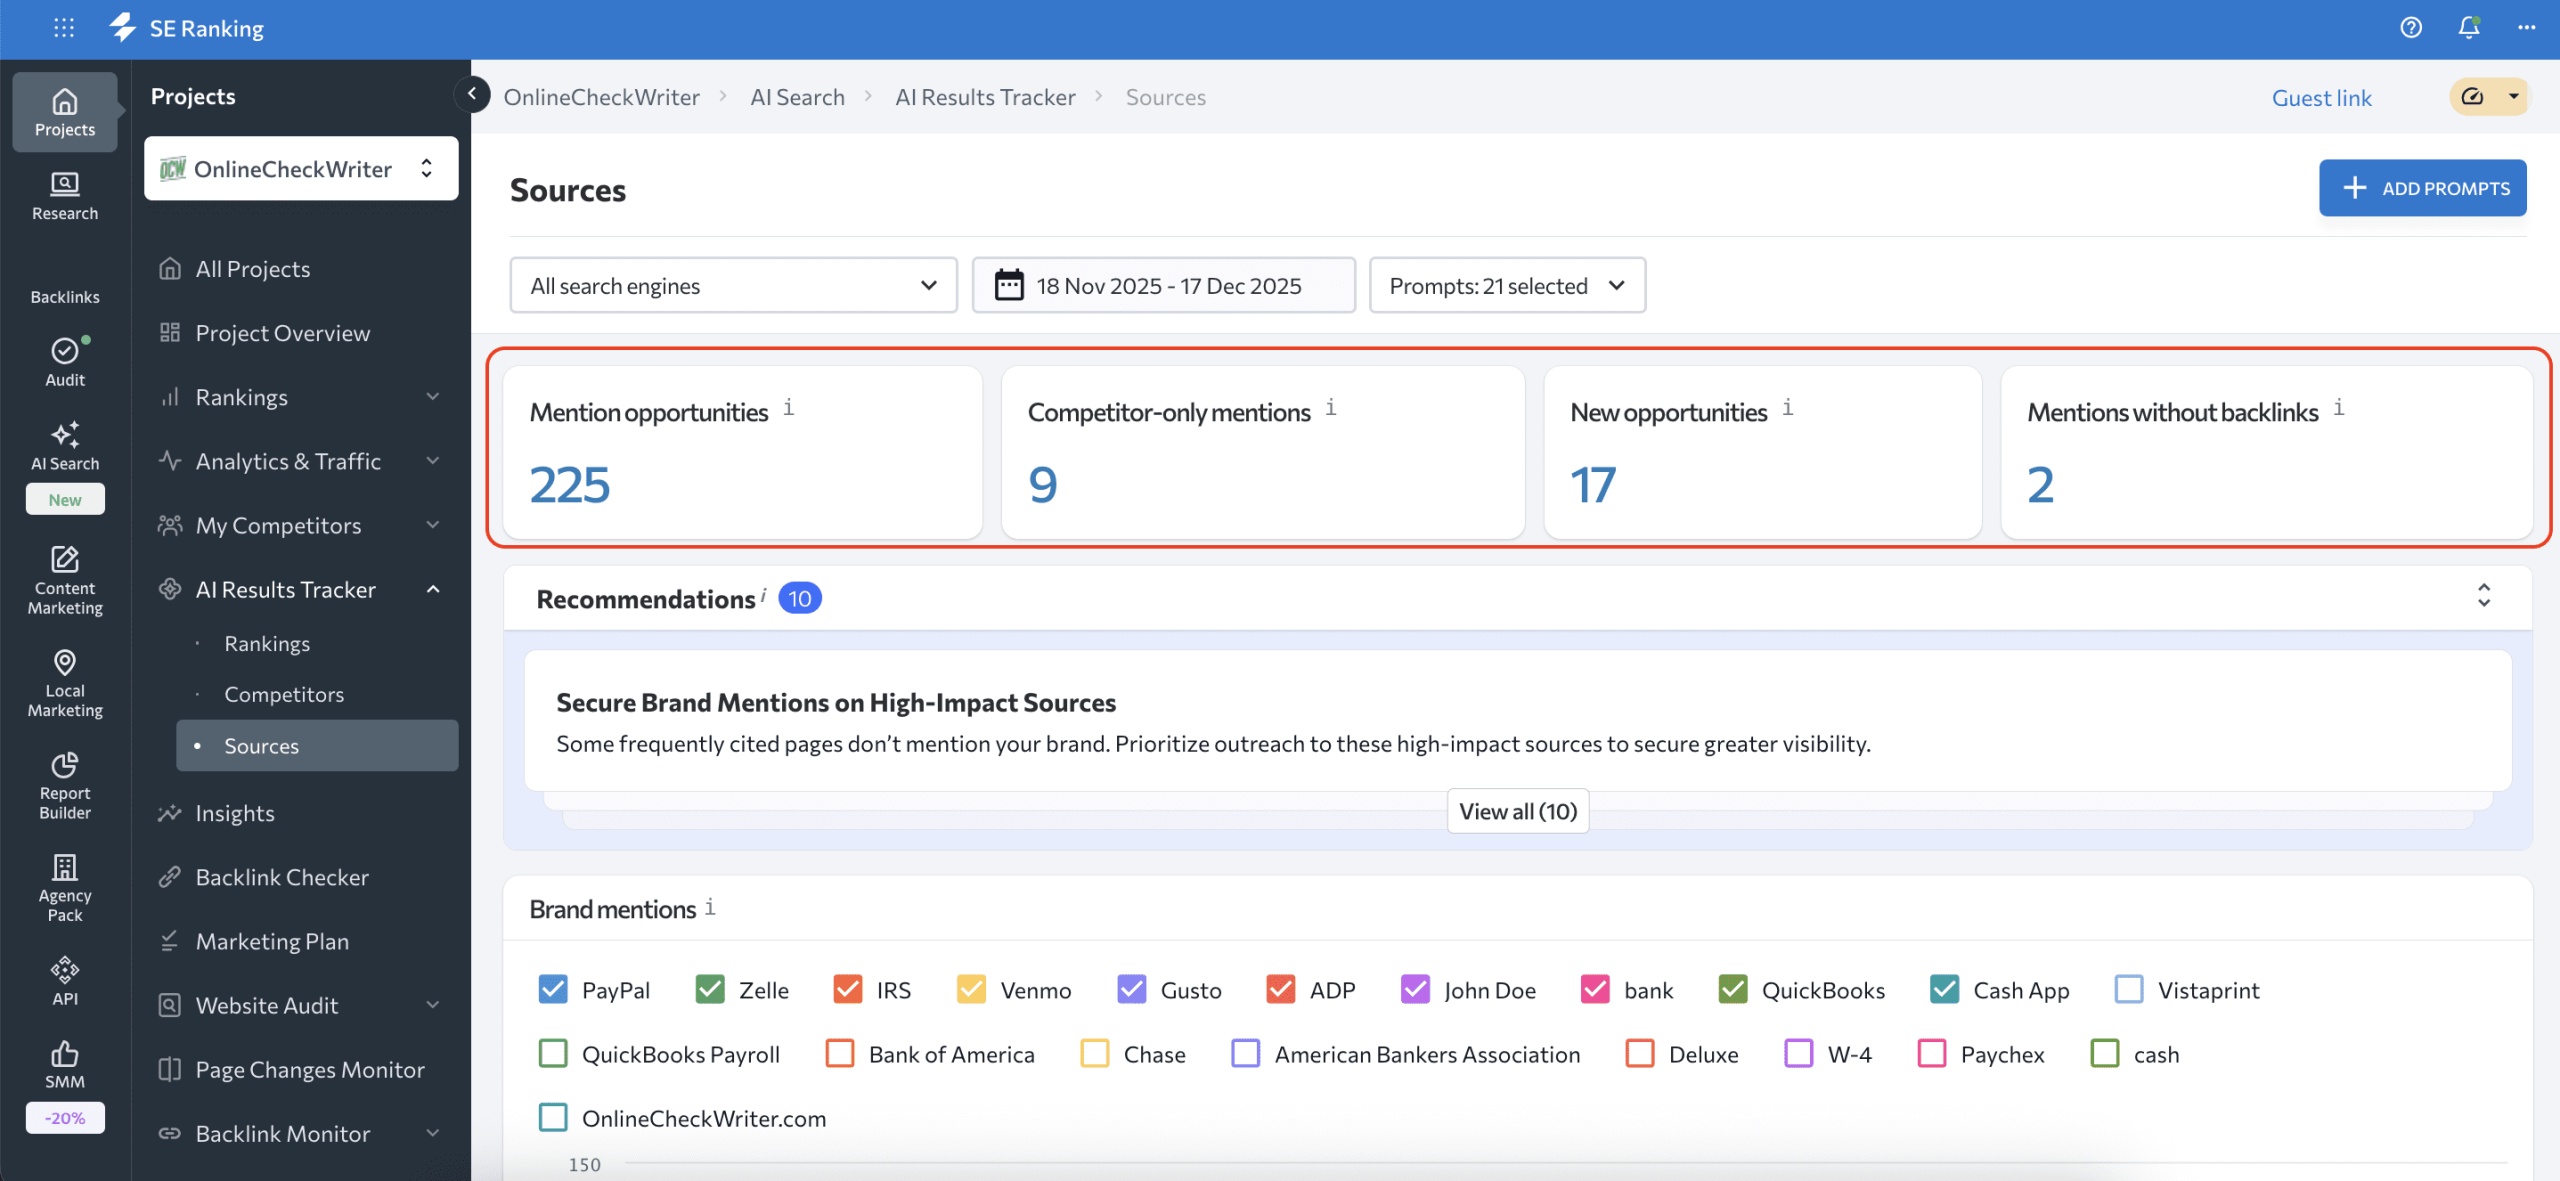Check the Bank of America mention
Screen dimensions: 2560x1181
[x=838, y=1053]
